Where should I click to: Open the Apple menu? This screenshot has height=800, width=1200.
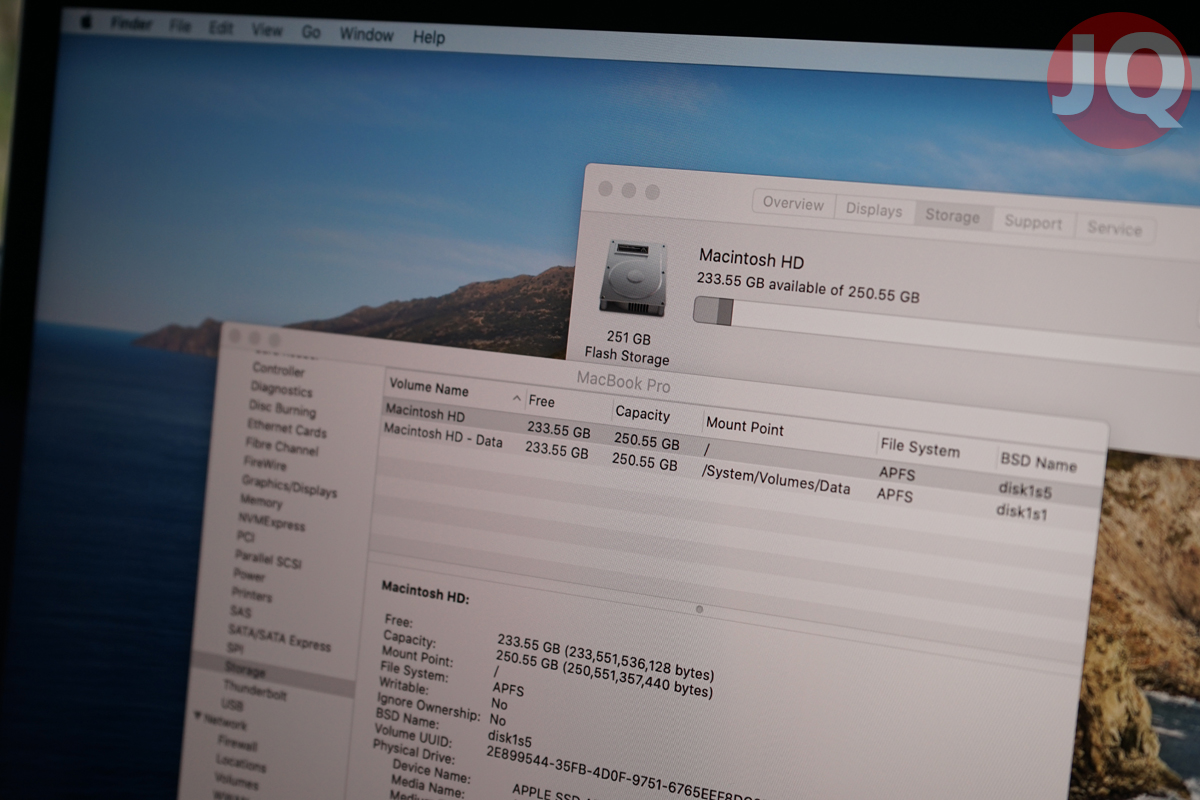coord(87,21)
